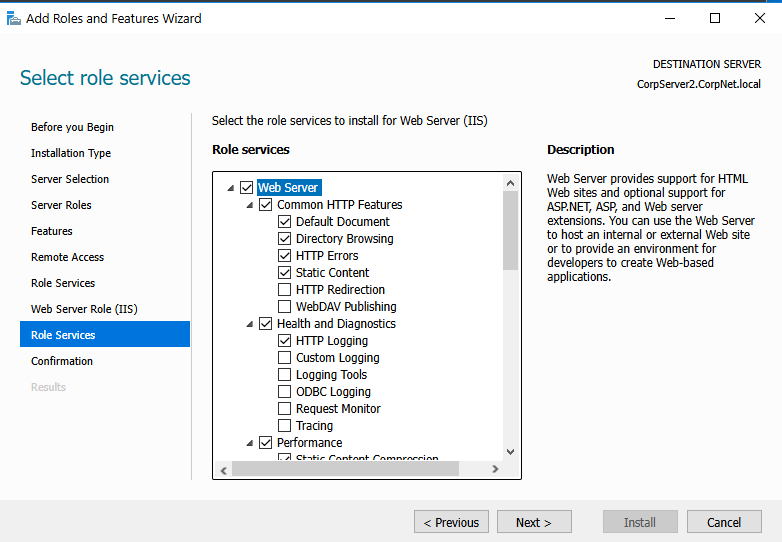
Task: Click the Next button
Action: tap(534, 522)
